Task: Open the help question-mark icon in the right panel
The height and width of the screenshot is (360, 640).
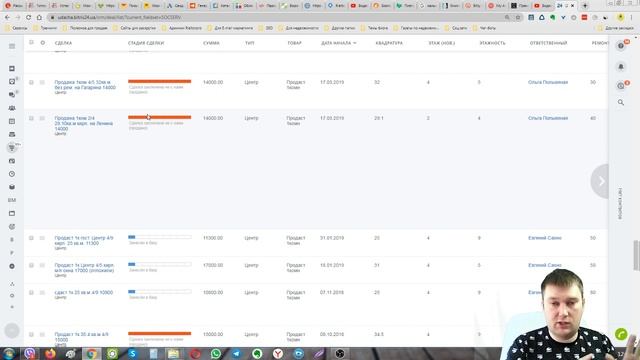Action: 621,46
